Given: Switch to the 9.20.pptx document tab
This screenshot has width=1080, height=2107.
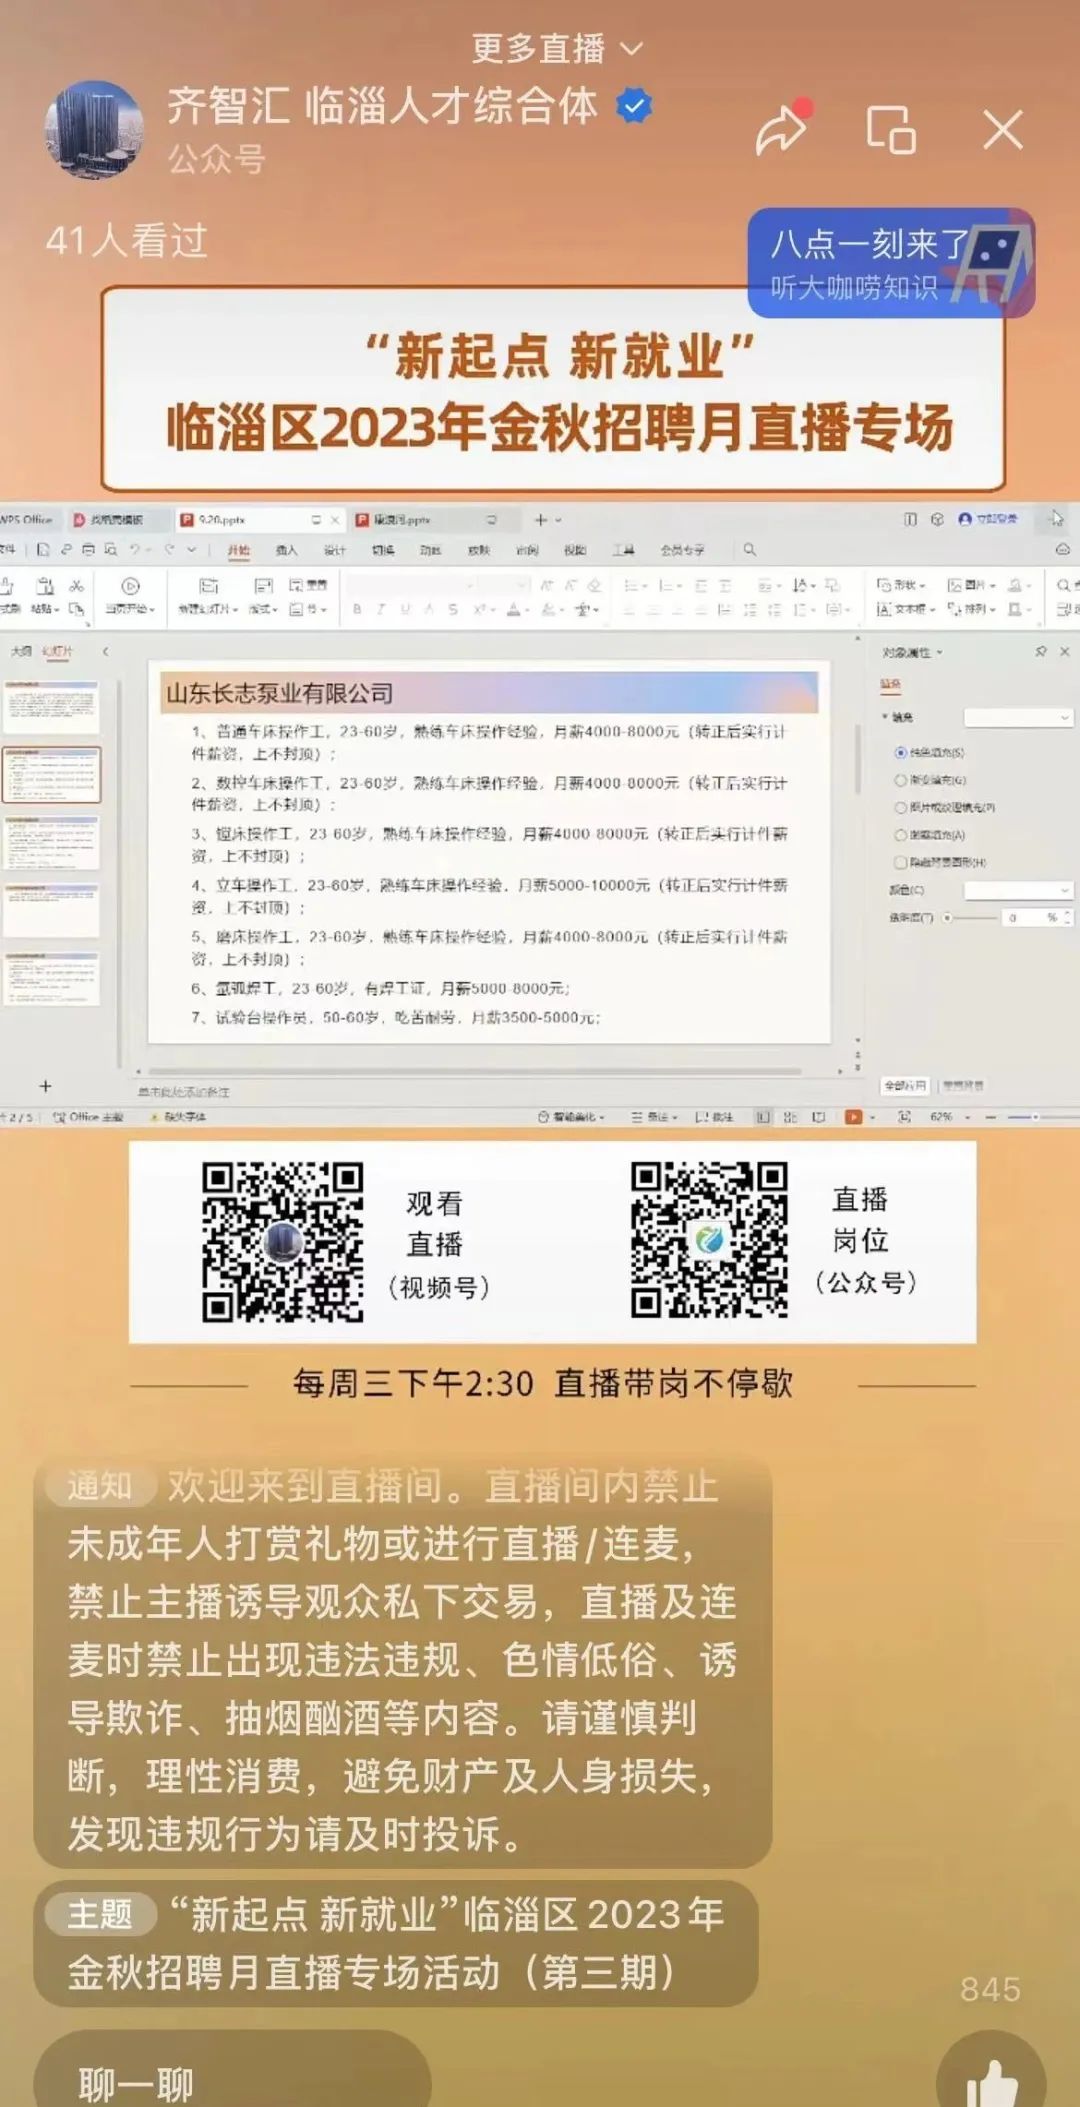Looking at the screenshot, I should click(x=258, y=520).
